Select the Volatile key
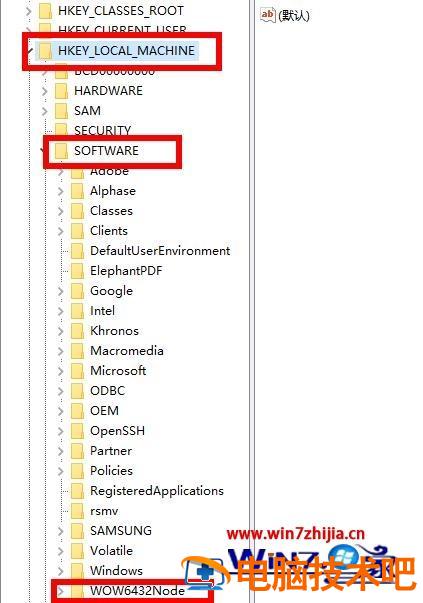 [111, 551]
